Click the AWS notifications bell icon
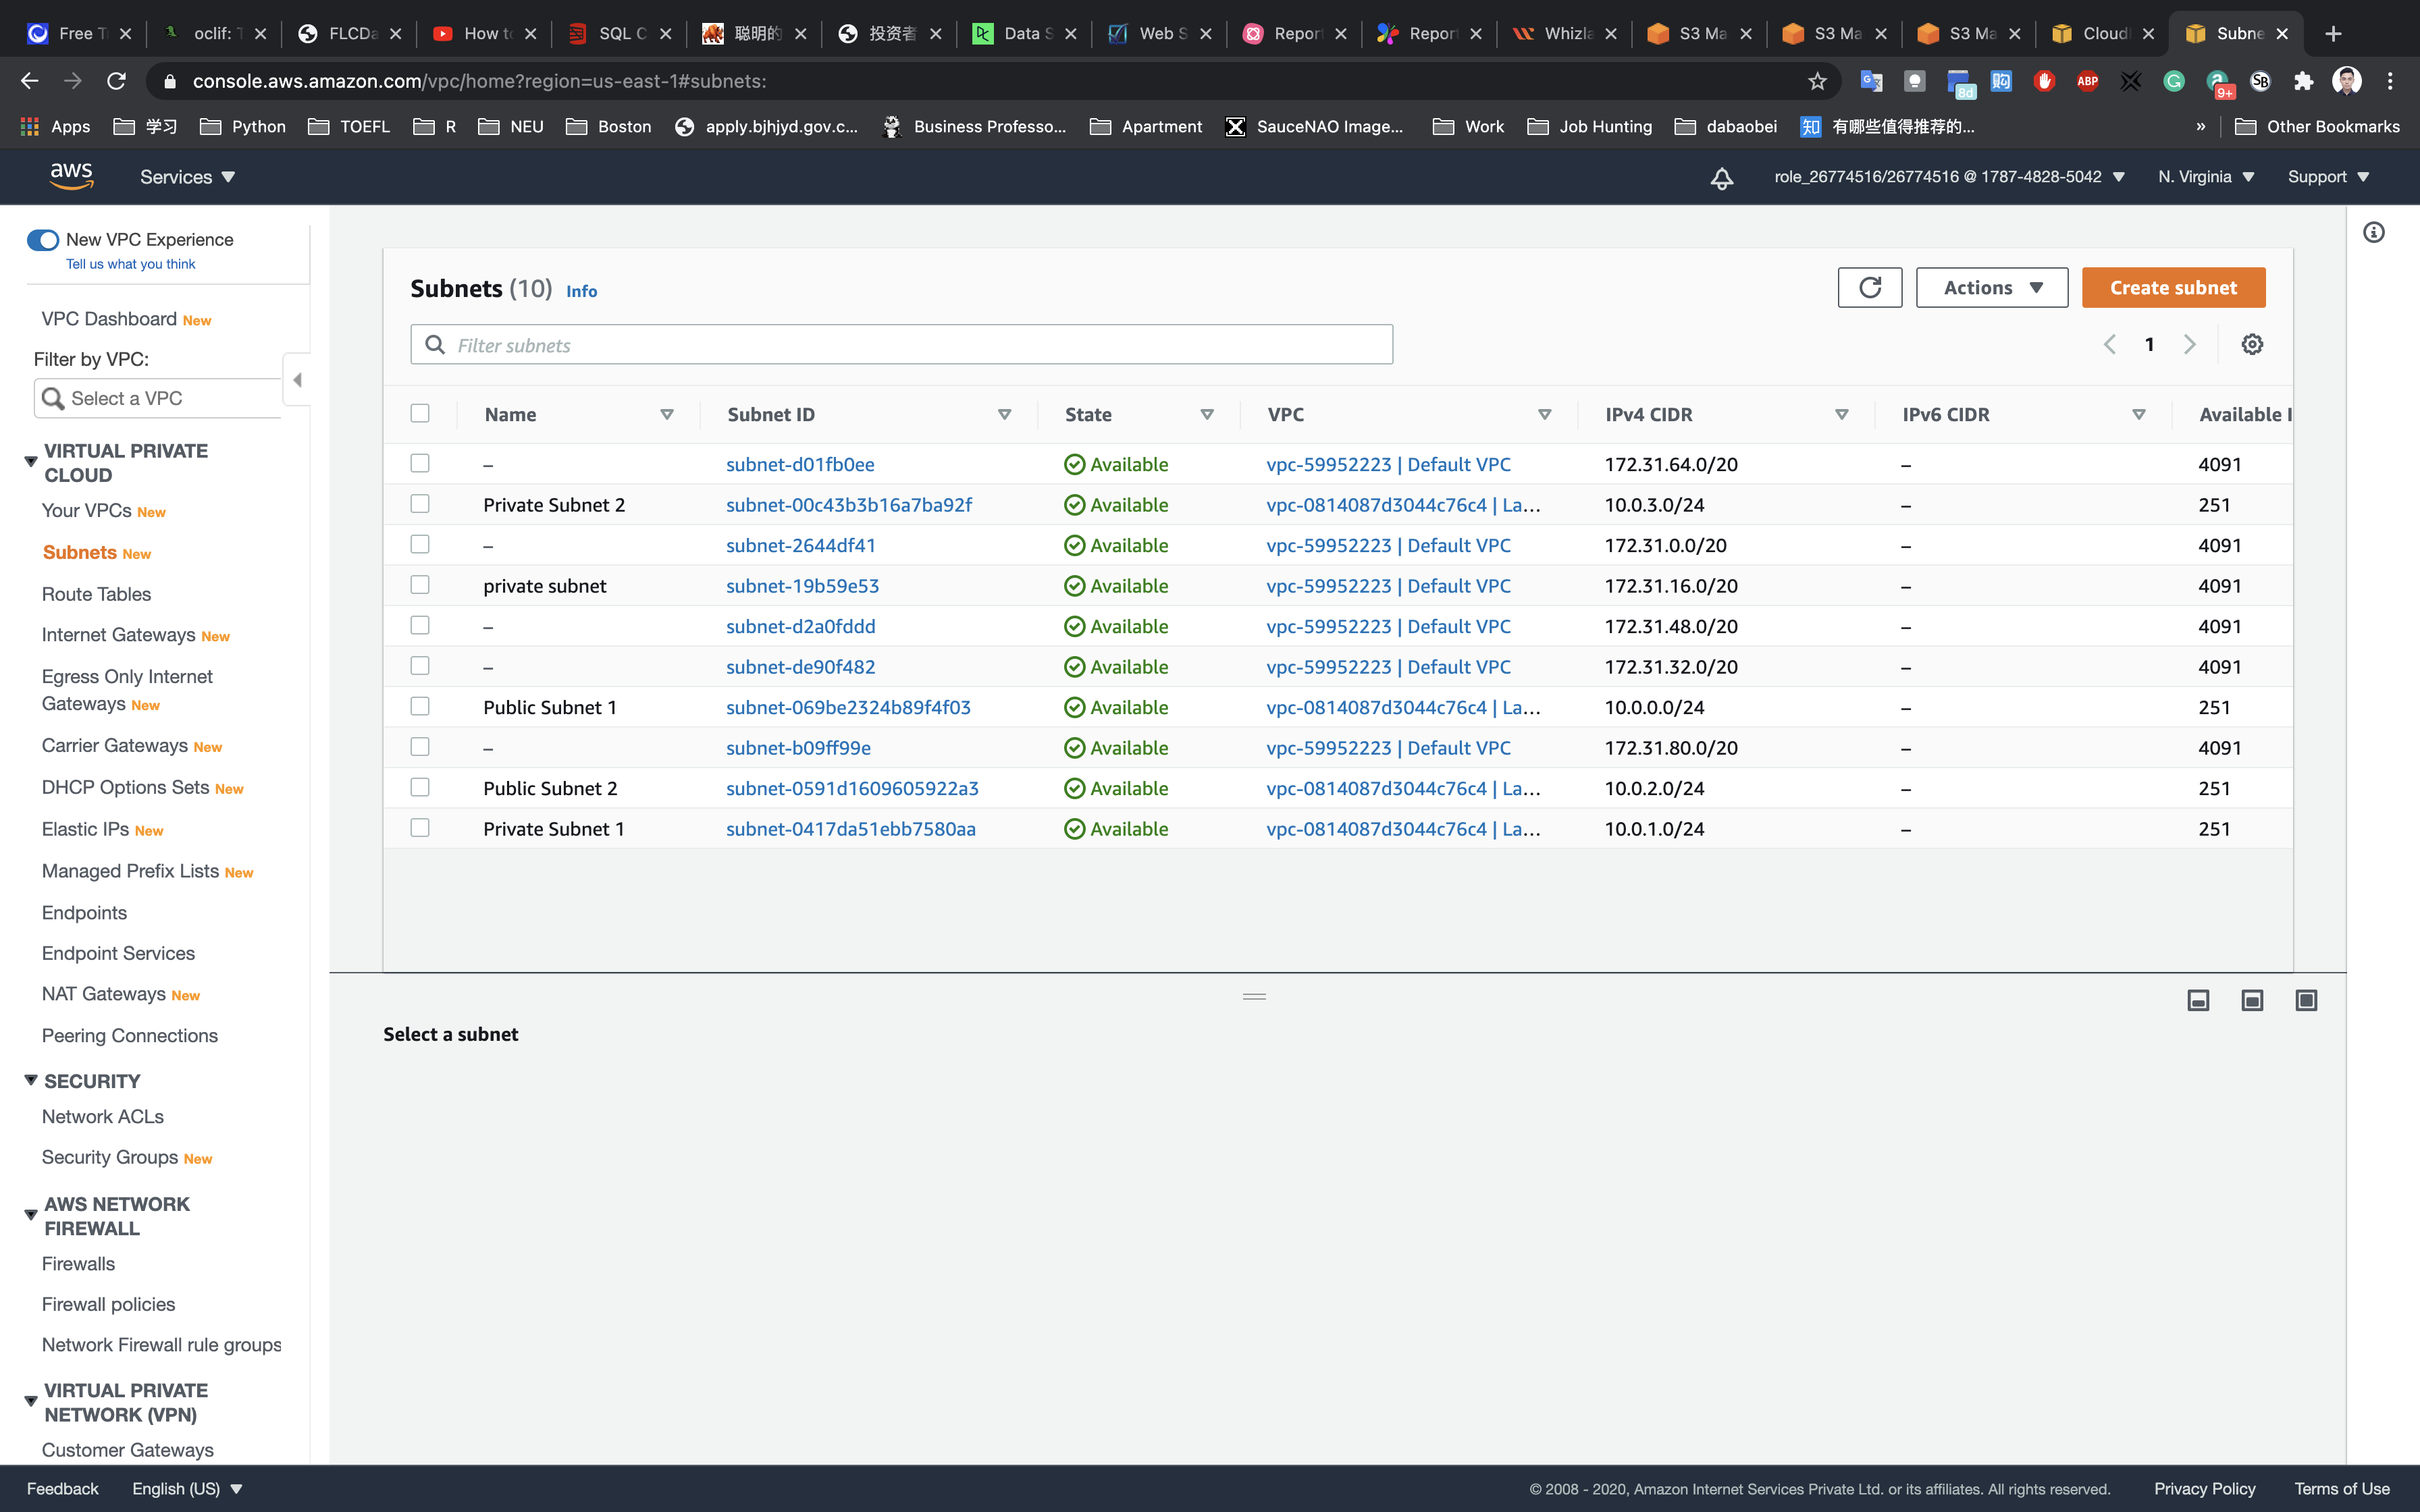 [1721, 178]
